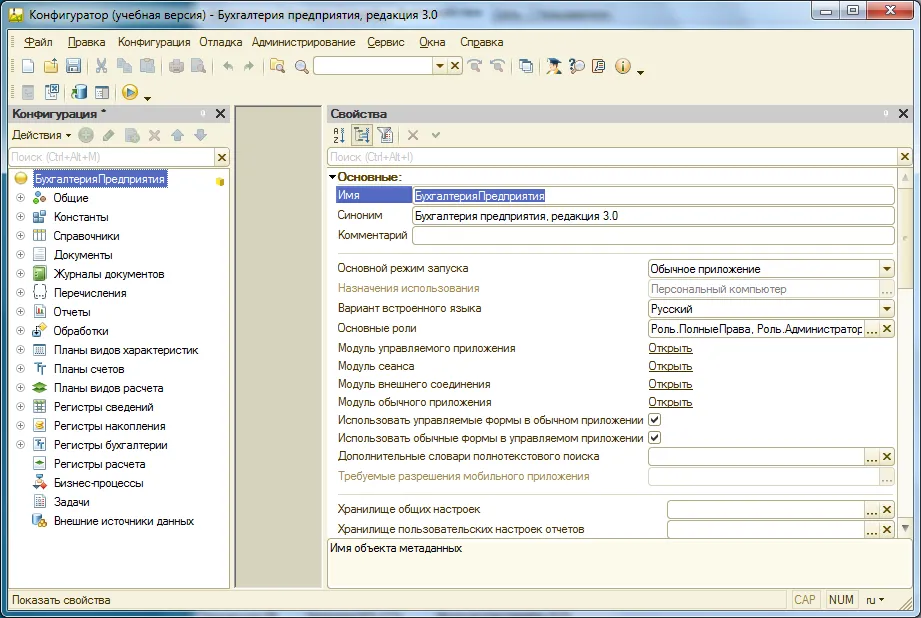The width and height of the screenshot is (921, 618).
Task: Click the Delete X icon in Конфигурация toolbar
Action: click(x=154, y=135)
